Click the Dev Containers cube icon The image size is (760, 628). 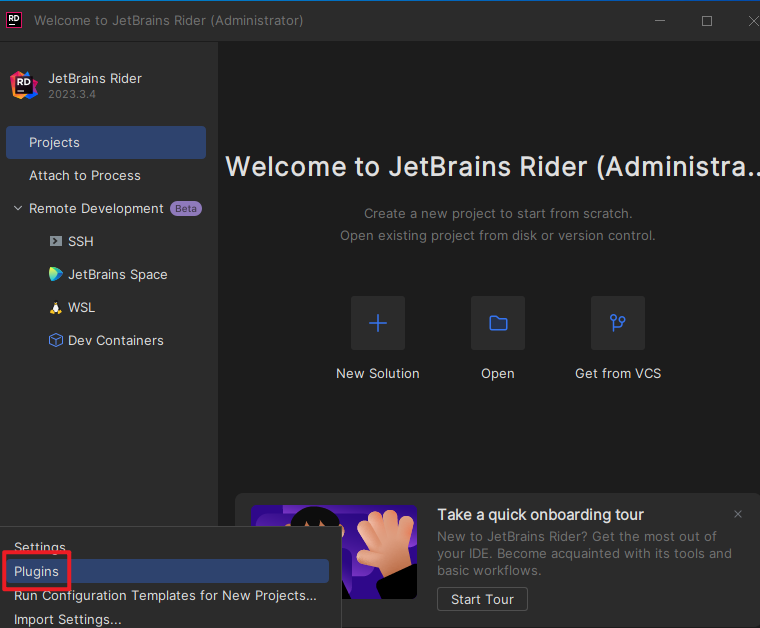coord(56,340)
